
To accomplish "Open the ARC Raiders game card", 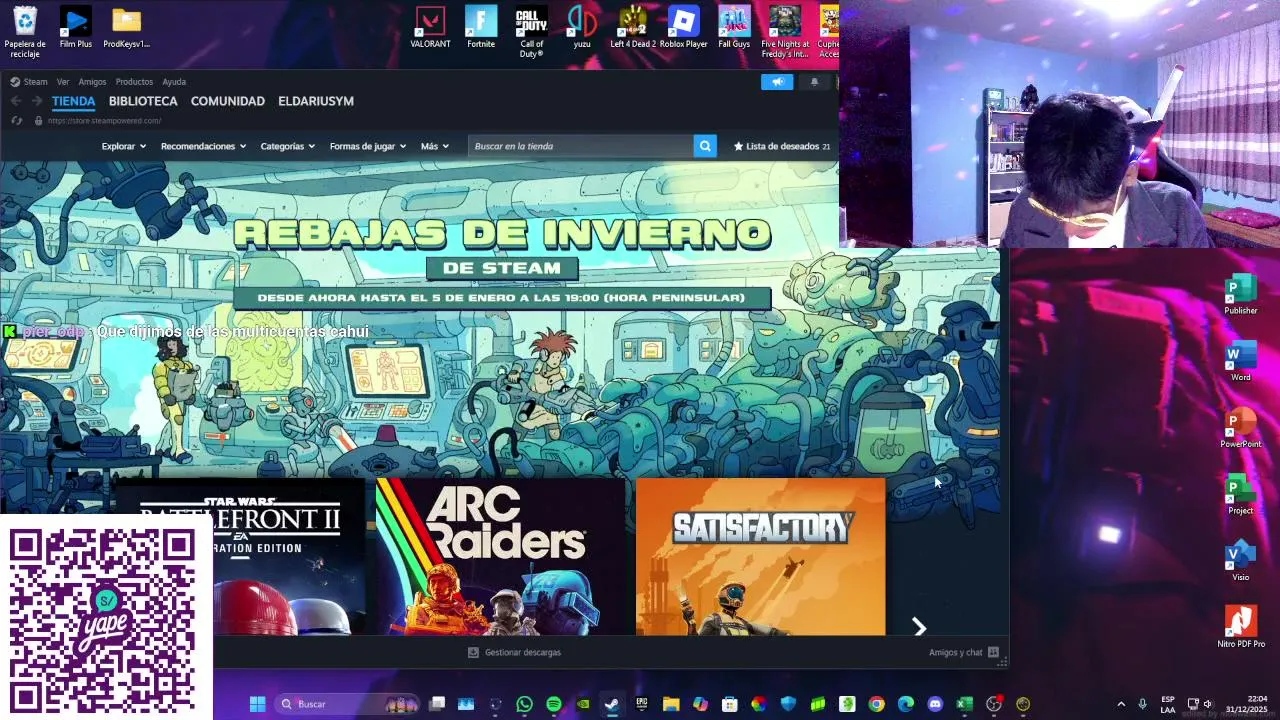I will tap(500, 556).
